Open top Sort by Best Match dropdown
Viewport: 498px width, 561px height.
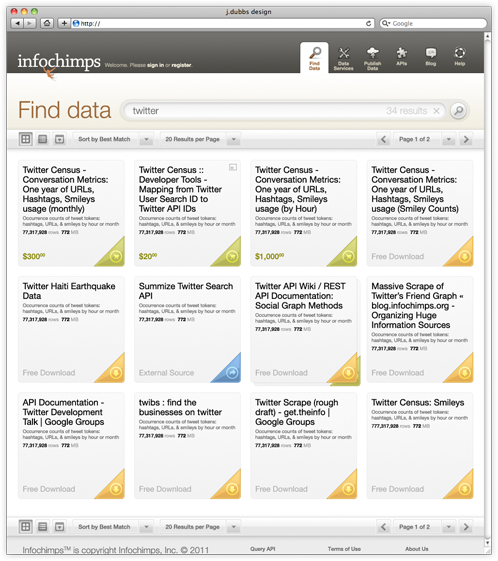tap(113, 139)
